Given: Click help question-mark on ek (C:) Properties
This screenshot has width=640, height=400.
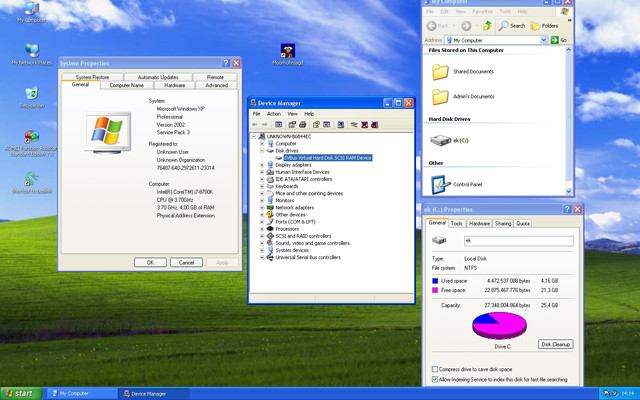Looking at the screenshot, I should pos(567,209).
